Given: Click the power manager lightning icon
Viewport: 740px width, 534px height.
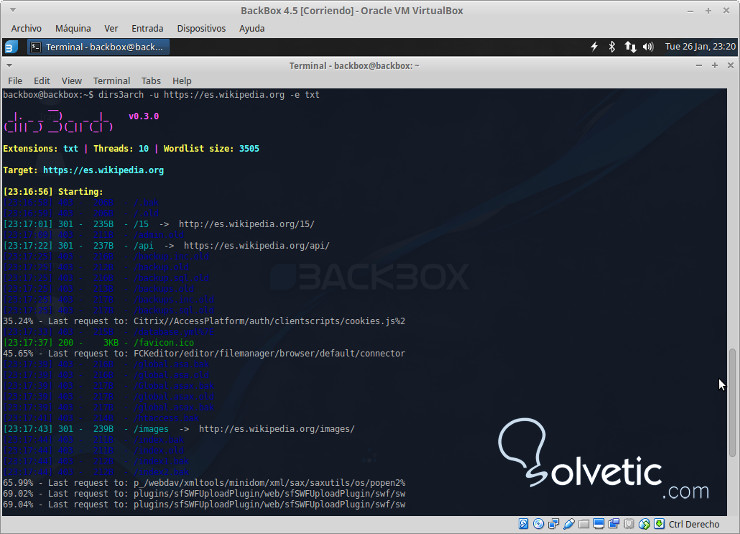Looking at the screenshot, I should [x=594, y=46].
